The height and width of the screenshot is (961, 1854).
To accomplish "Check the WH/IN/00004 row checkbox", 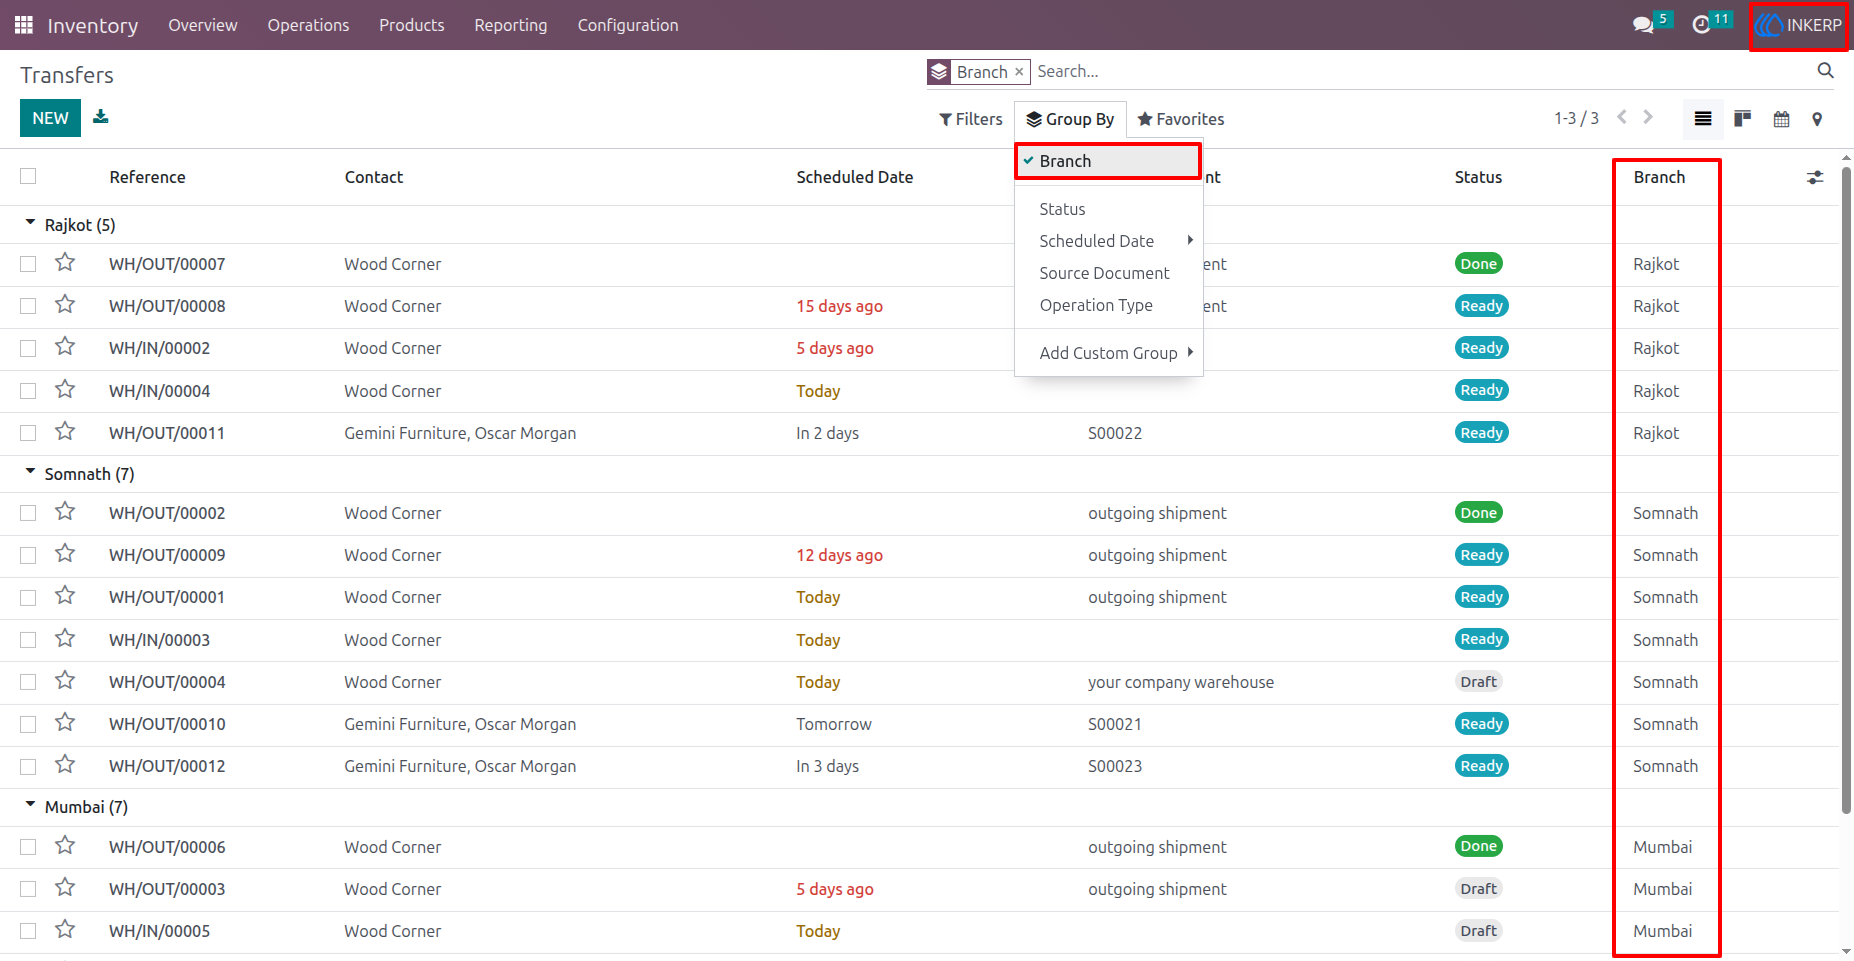I will click(28, 391).
